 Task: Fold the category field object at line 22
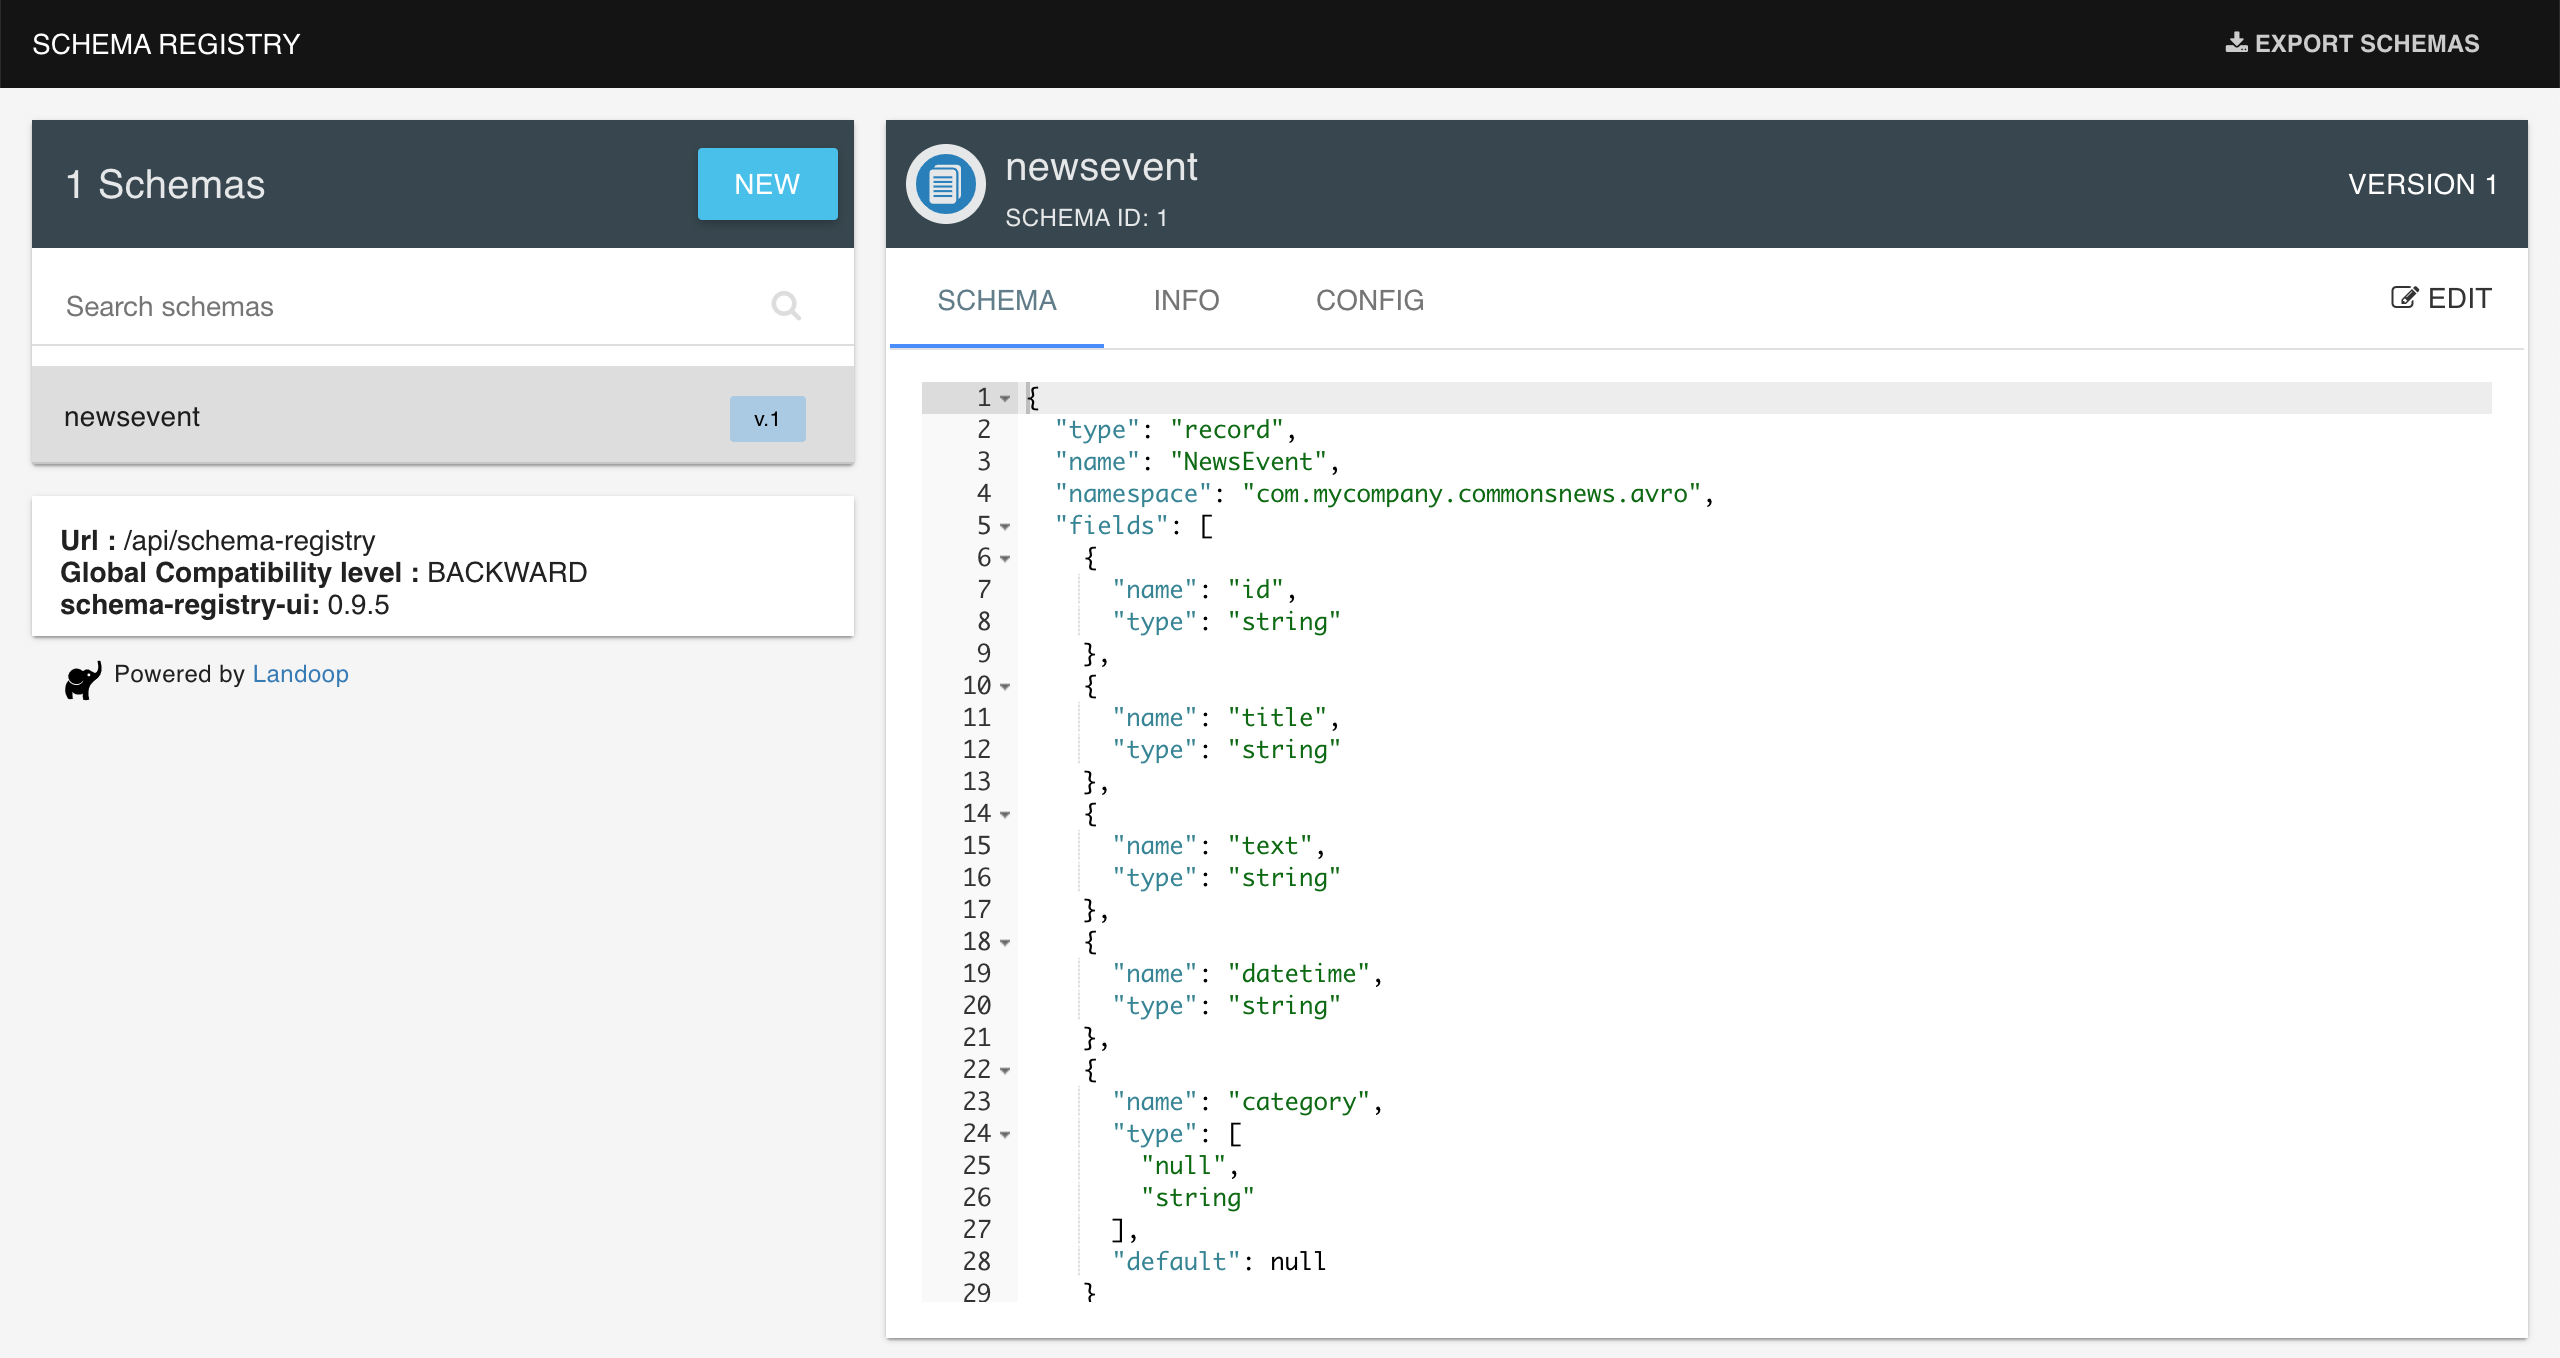tap(1005, 1070)
